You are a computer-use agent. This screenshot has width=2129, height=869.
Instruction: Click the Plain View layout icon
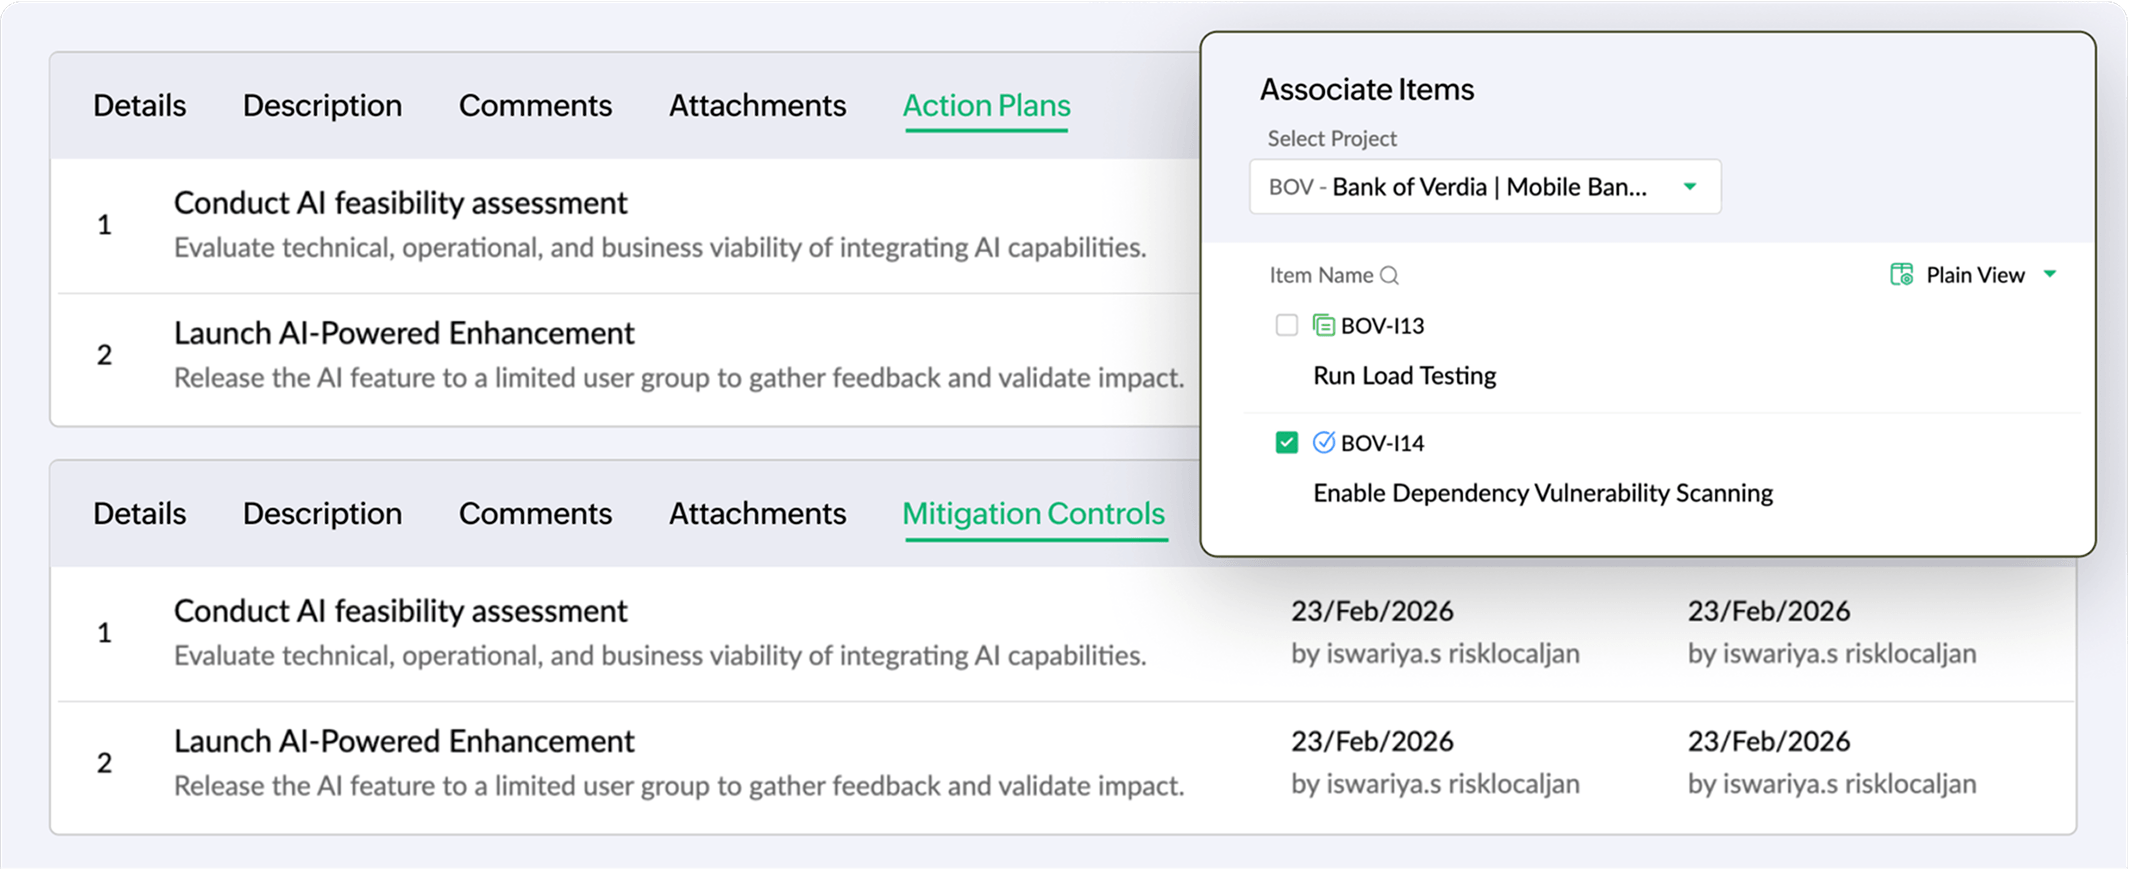(x=1901, y=274)
